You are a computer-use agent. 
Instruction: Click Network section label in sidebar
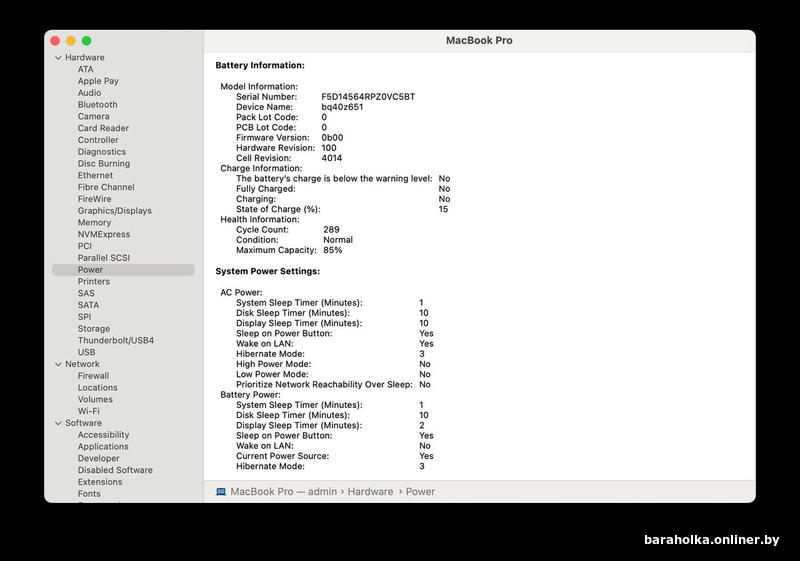pos(82,364)
